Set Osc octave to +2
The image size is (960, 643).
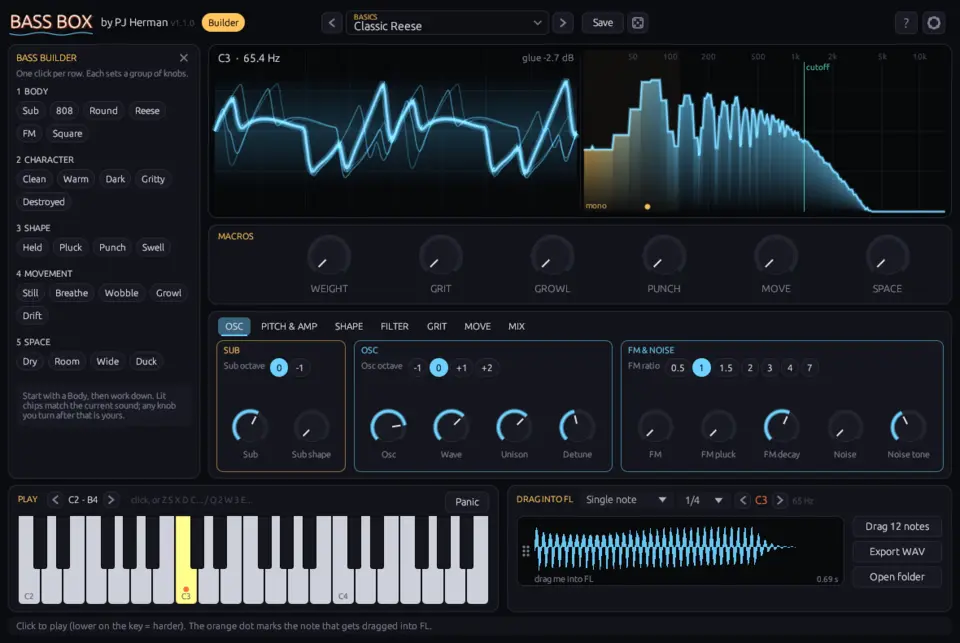(487, 367)
